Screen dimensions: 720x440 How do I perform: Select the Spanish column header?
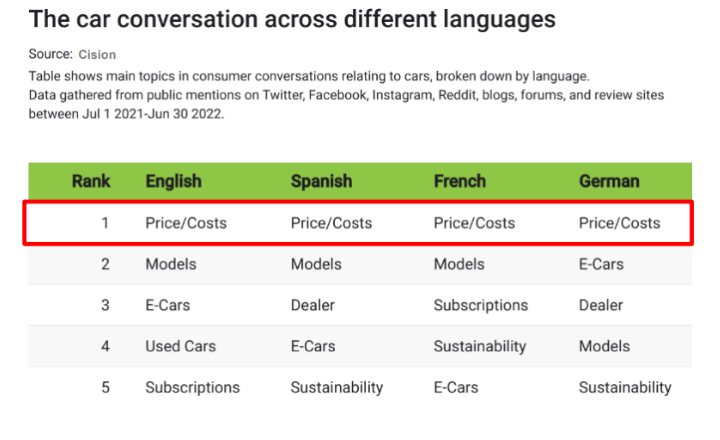(x=321, y=181)
